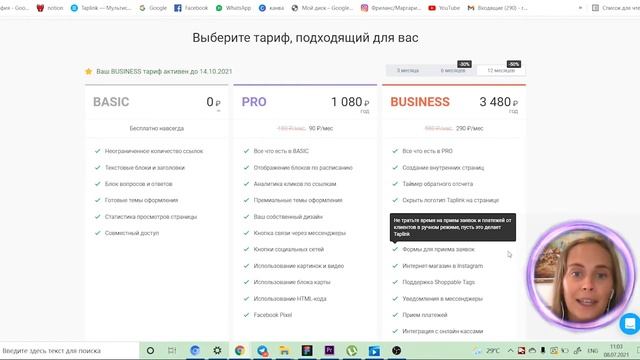The height and width of the screenshot is (360, 640).
Task: Expand the hidden bookmarks overflow arrow
Action: point(580,8)
